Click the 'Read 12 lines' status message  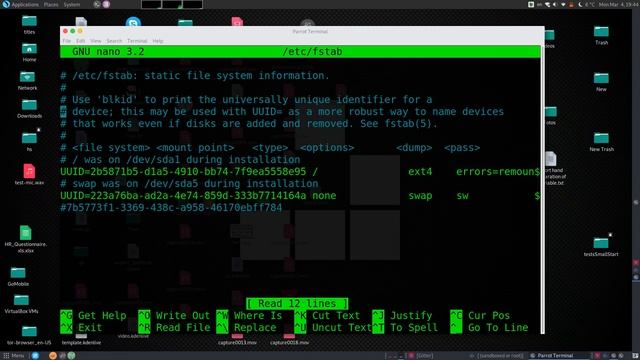(x=297, y=304)
